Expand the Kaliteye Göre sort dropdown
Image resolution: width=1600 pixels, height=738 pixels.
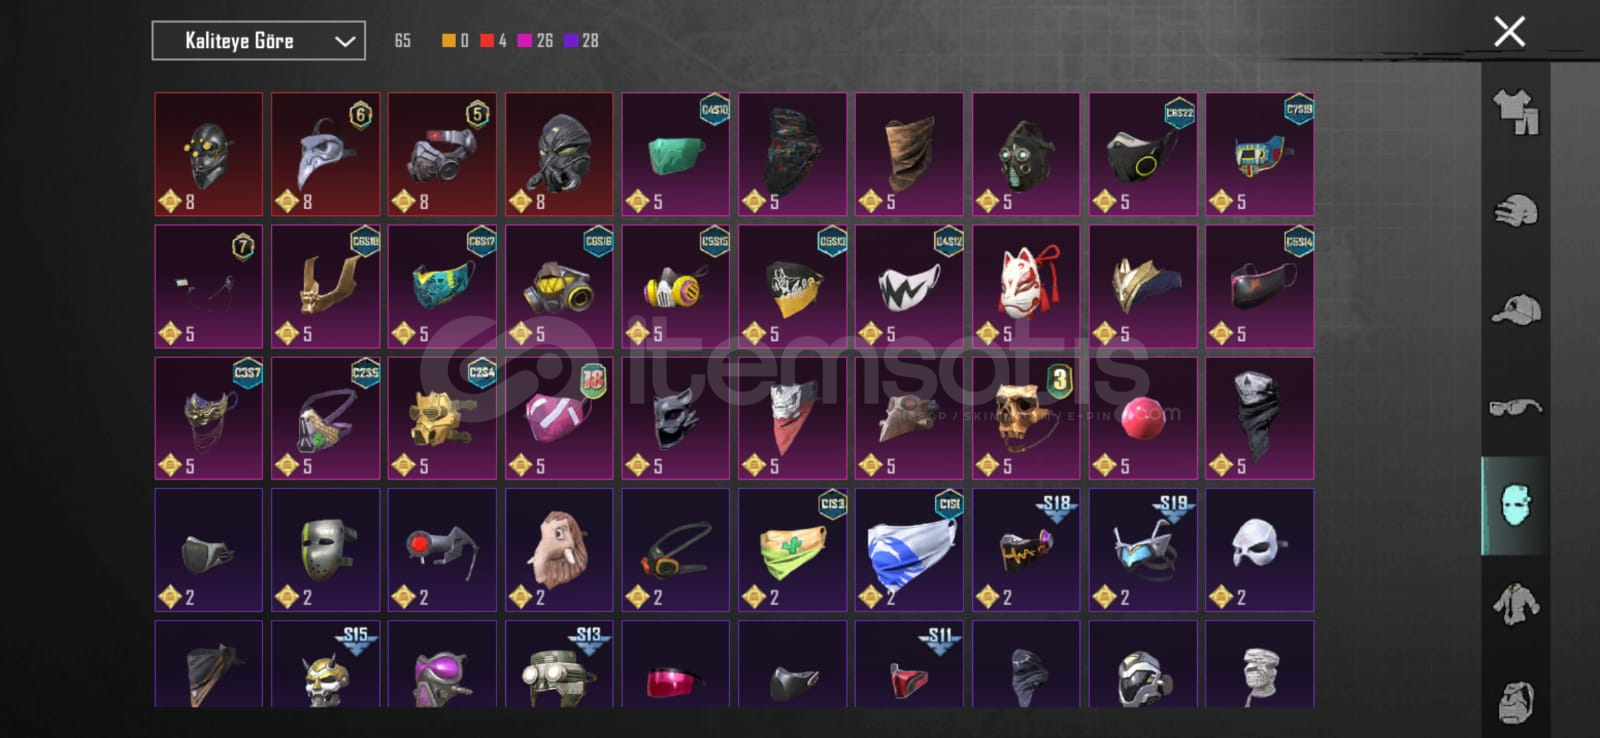point(258,41)
